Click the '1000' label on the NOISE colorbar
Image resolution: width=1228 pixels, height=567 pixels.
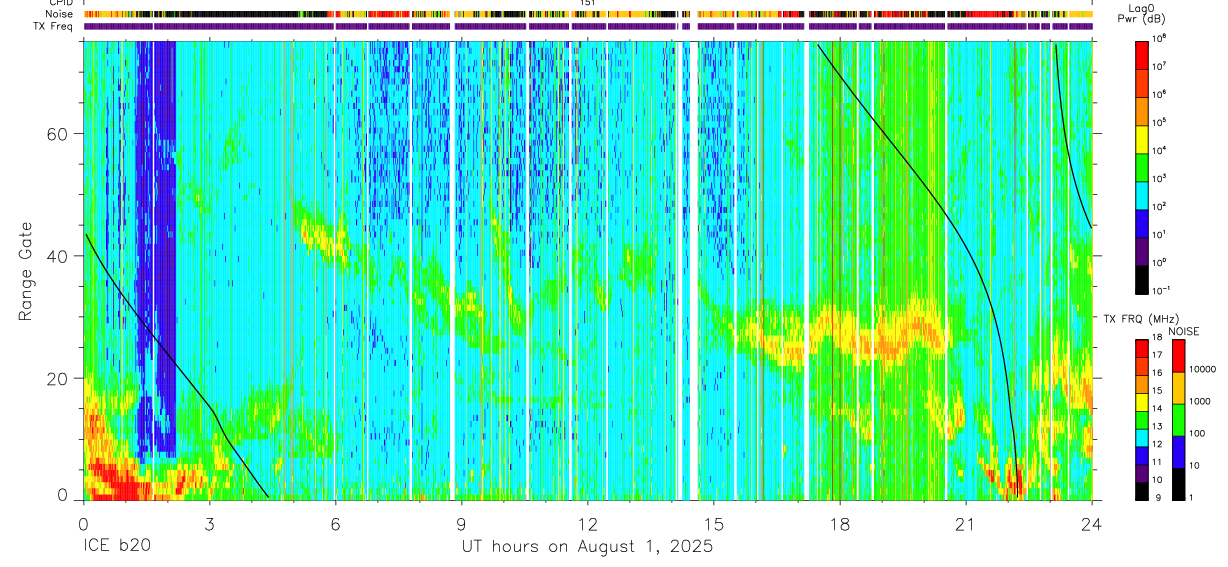[x=1200, y=401]
